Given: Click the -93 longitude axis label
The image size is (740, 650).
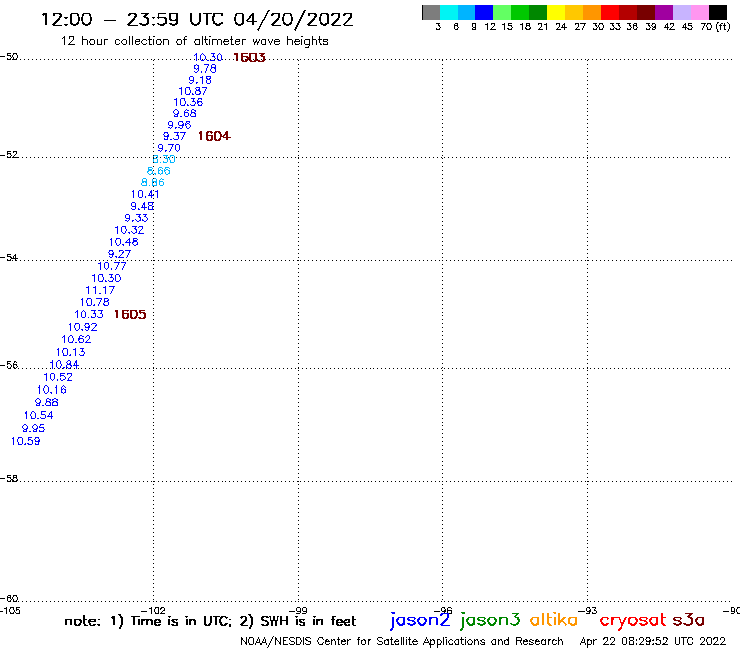Looking at the screenshot, I should [587, 611].
